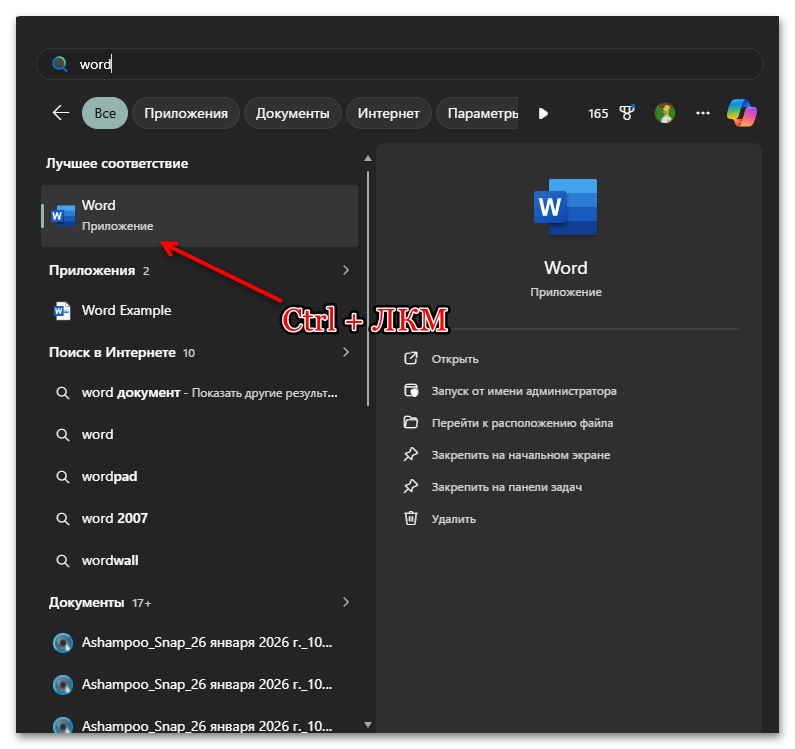Click the second Ashampoo_Snap document's icon
Screen dimensions: 795x749
click(63, 685)
